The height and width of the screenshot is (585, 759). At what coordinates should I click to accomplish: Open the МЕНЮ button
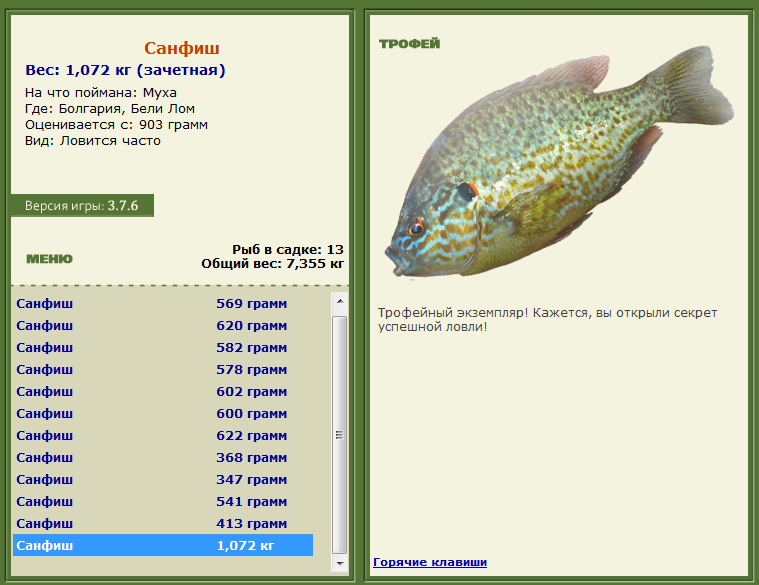point(49,259)
